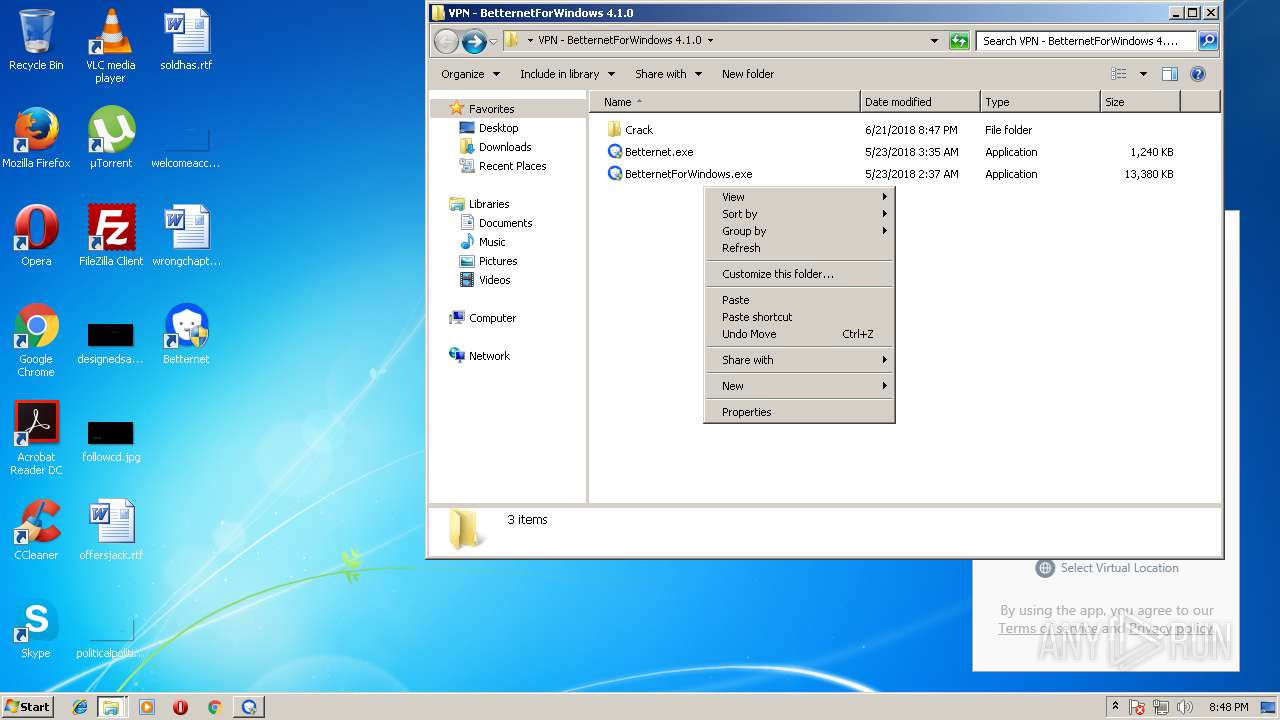Select Network in navigation pane
Screen dimensions: 1280x720
point(480,356)
